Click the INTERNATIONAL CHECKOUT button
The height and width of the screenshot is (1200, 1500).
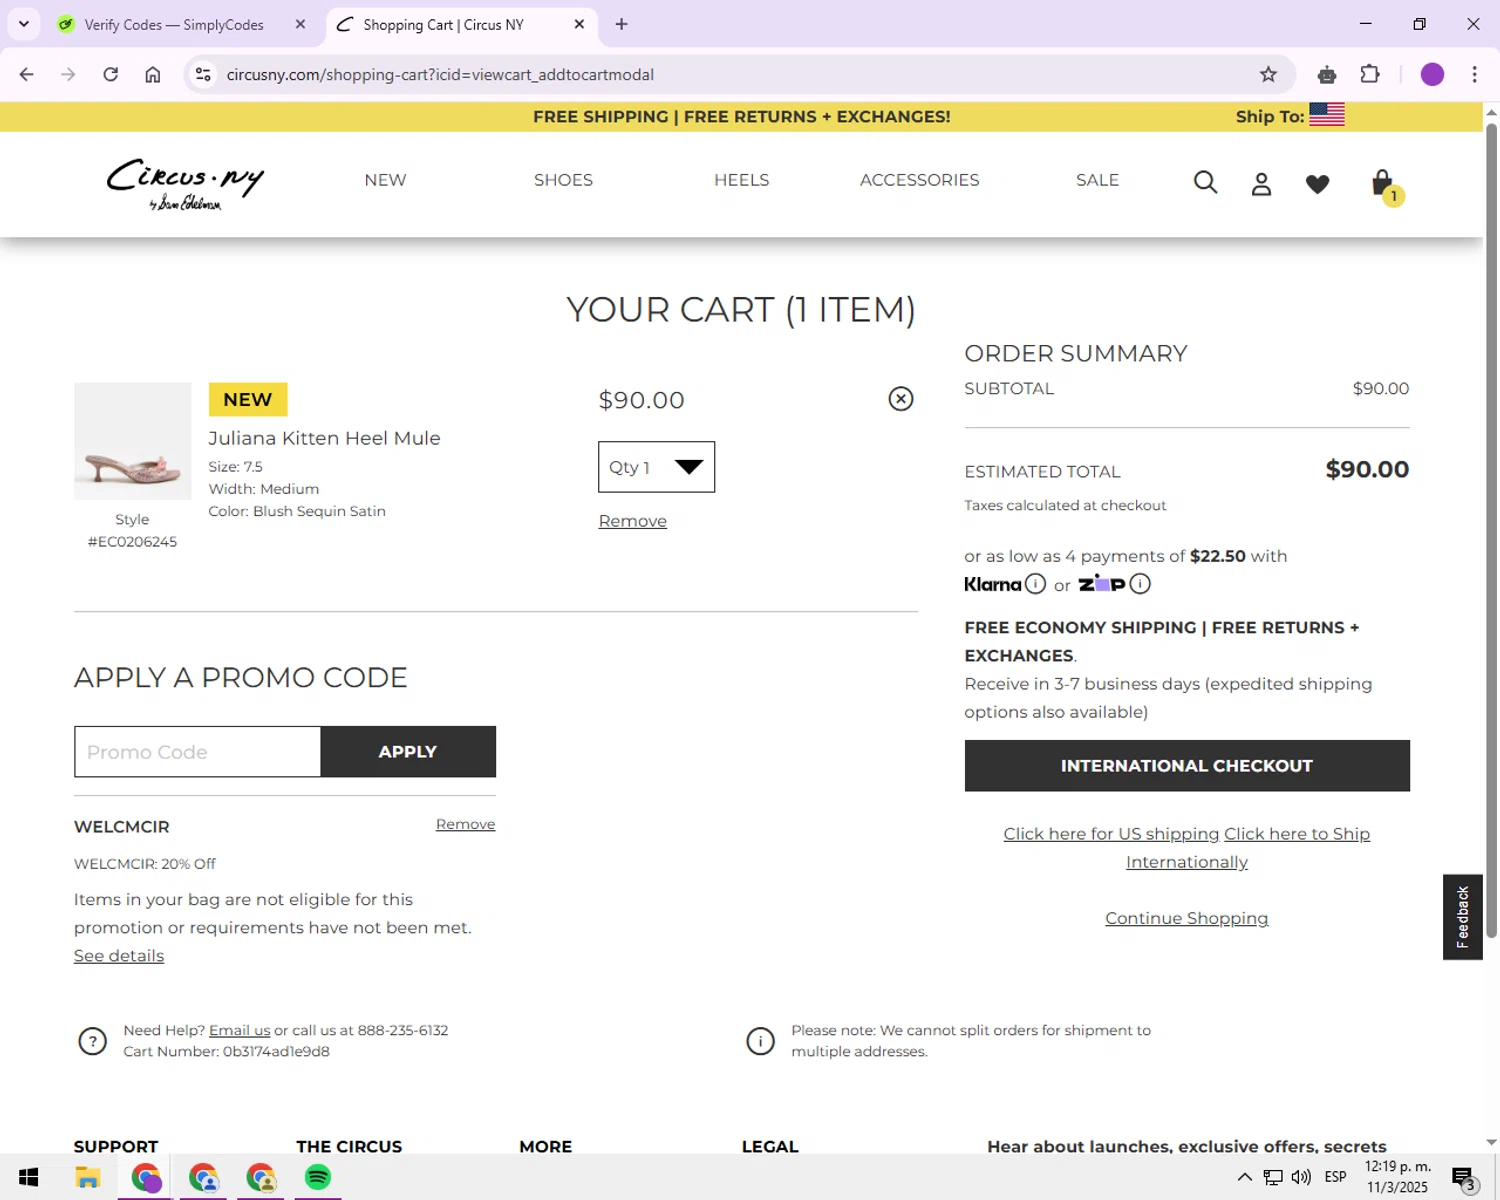click(x=1187, y=766)
